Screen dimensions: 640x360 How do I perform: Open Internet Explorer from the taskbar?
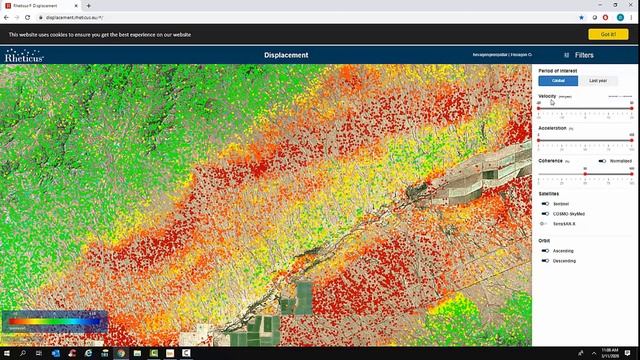point(88,353)
